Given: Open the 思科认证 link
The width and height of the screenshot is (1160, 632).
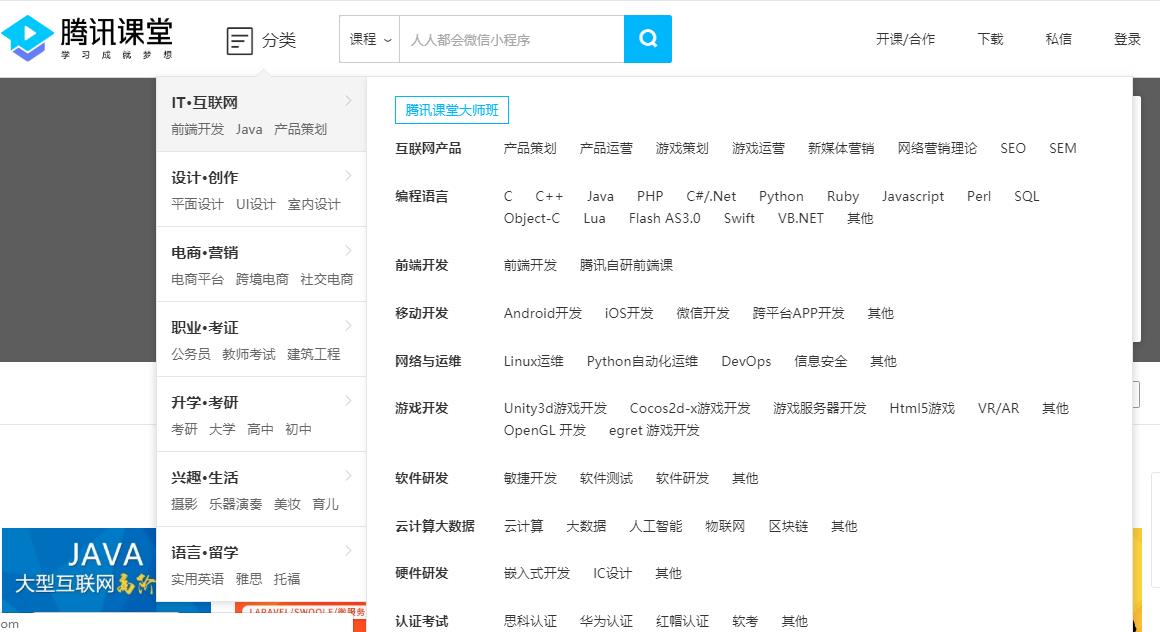Looking at the screenshot, I should coord(530,621).
